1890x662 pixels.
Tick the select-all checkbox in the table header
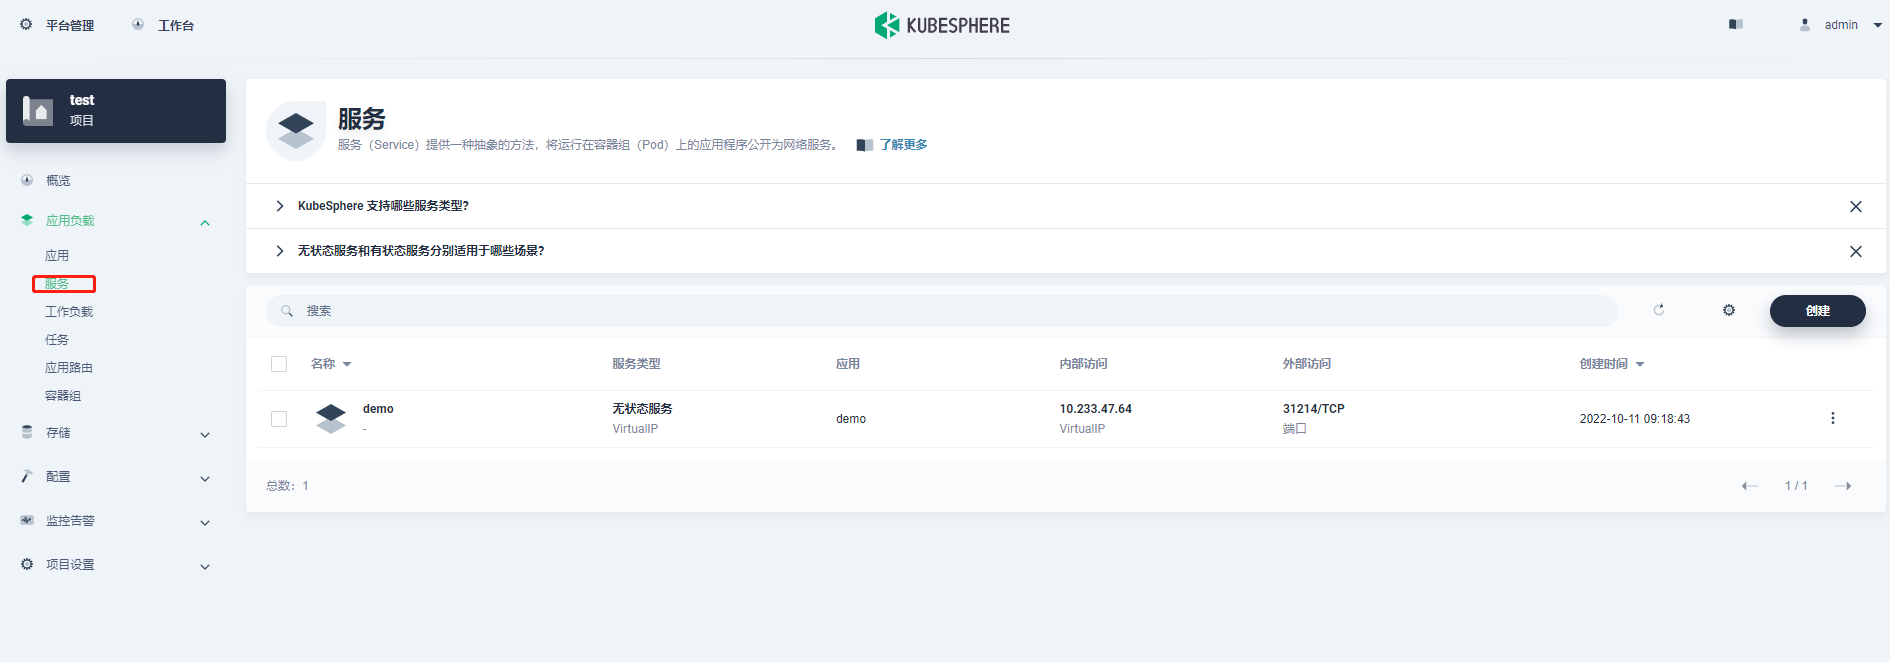(279, 364)
